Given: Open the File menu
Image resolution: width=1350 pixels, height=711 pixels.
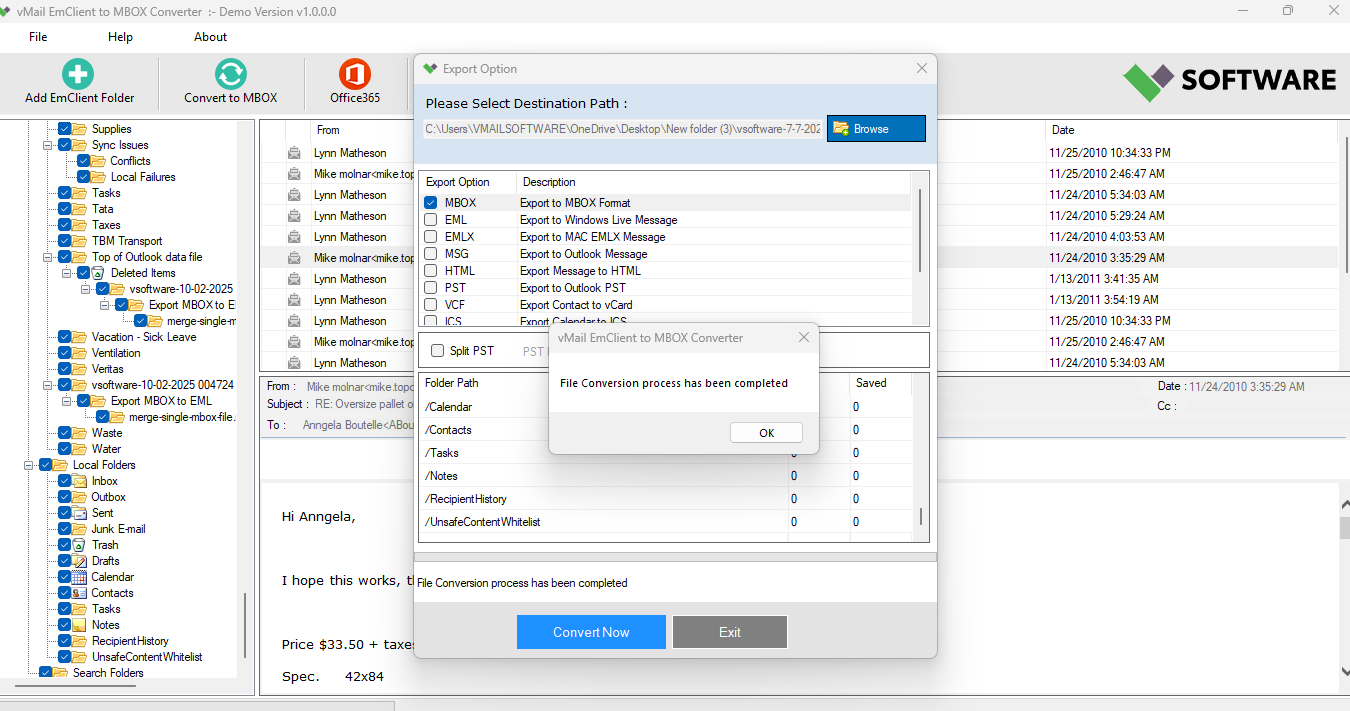Looking at the screenshot, I should coord(38,37).
